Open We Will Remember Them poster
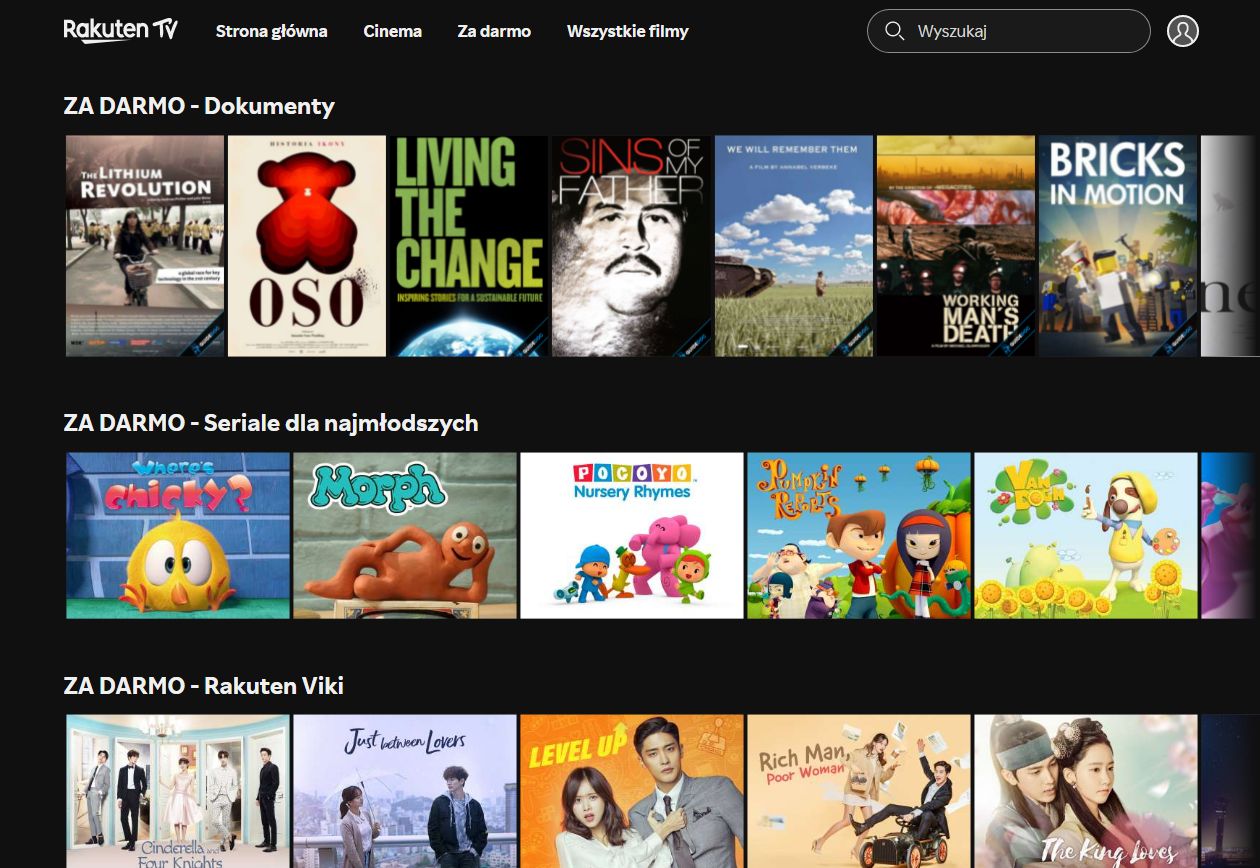Viewport: 1260px width, 868px height. (794, 246)
